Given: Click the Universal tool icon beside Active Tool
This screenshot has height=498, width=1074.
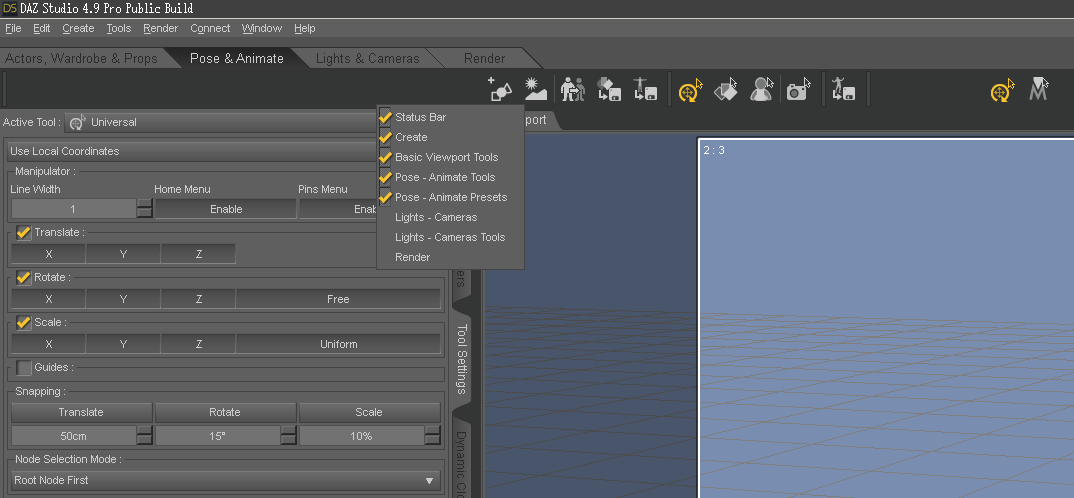Looking at the screenshot, I should click(x=79, y=122).
